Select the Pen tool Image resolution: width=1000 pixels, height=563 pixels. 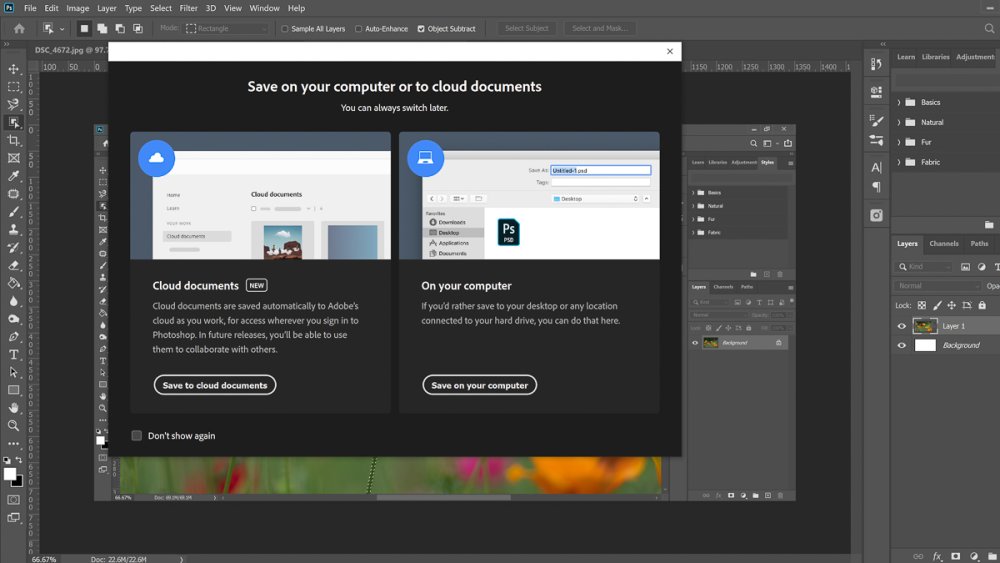(x=13, y=337)
